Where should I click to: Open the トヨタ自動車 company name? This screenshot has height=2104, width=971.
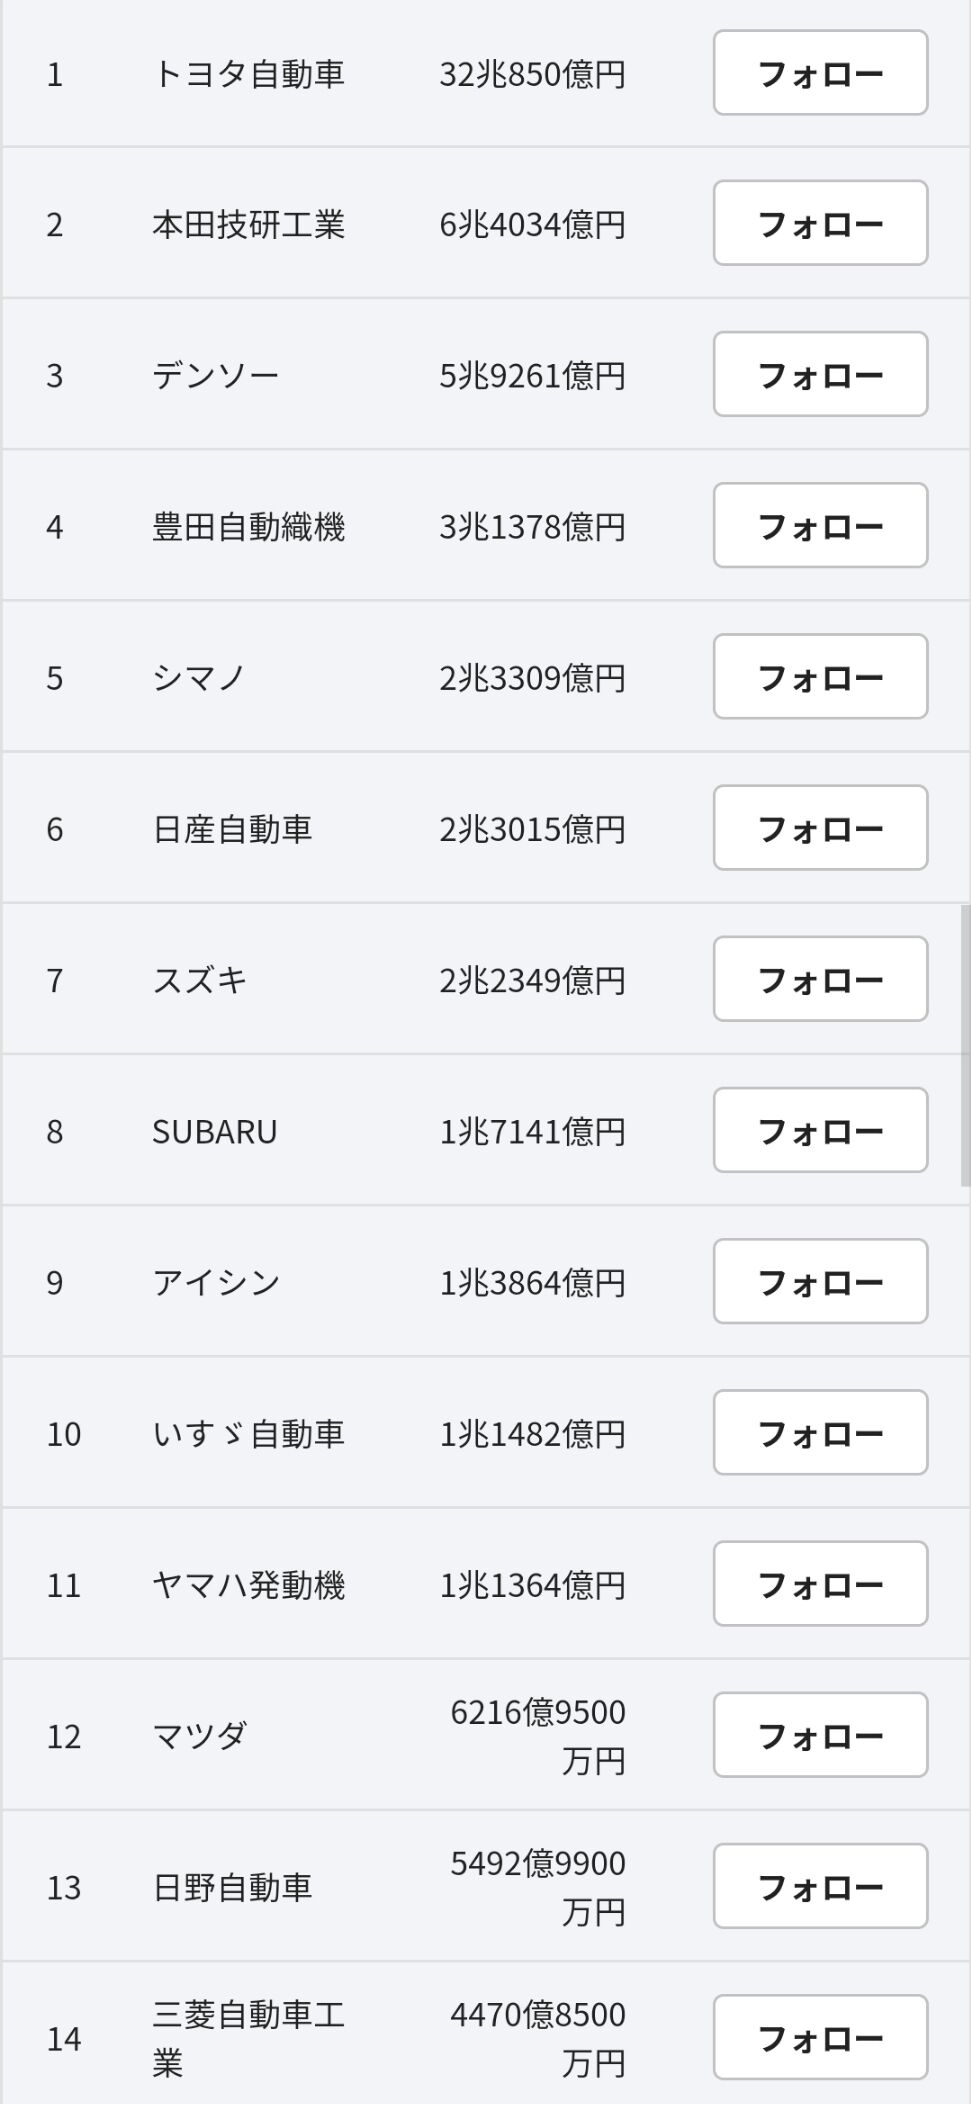coord(248,74)
